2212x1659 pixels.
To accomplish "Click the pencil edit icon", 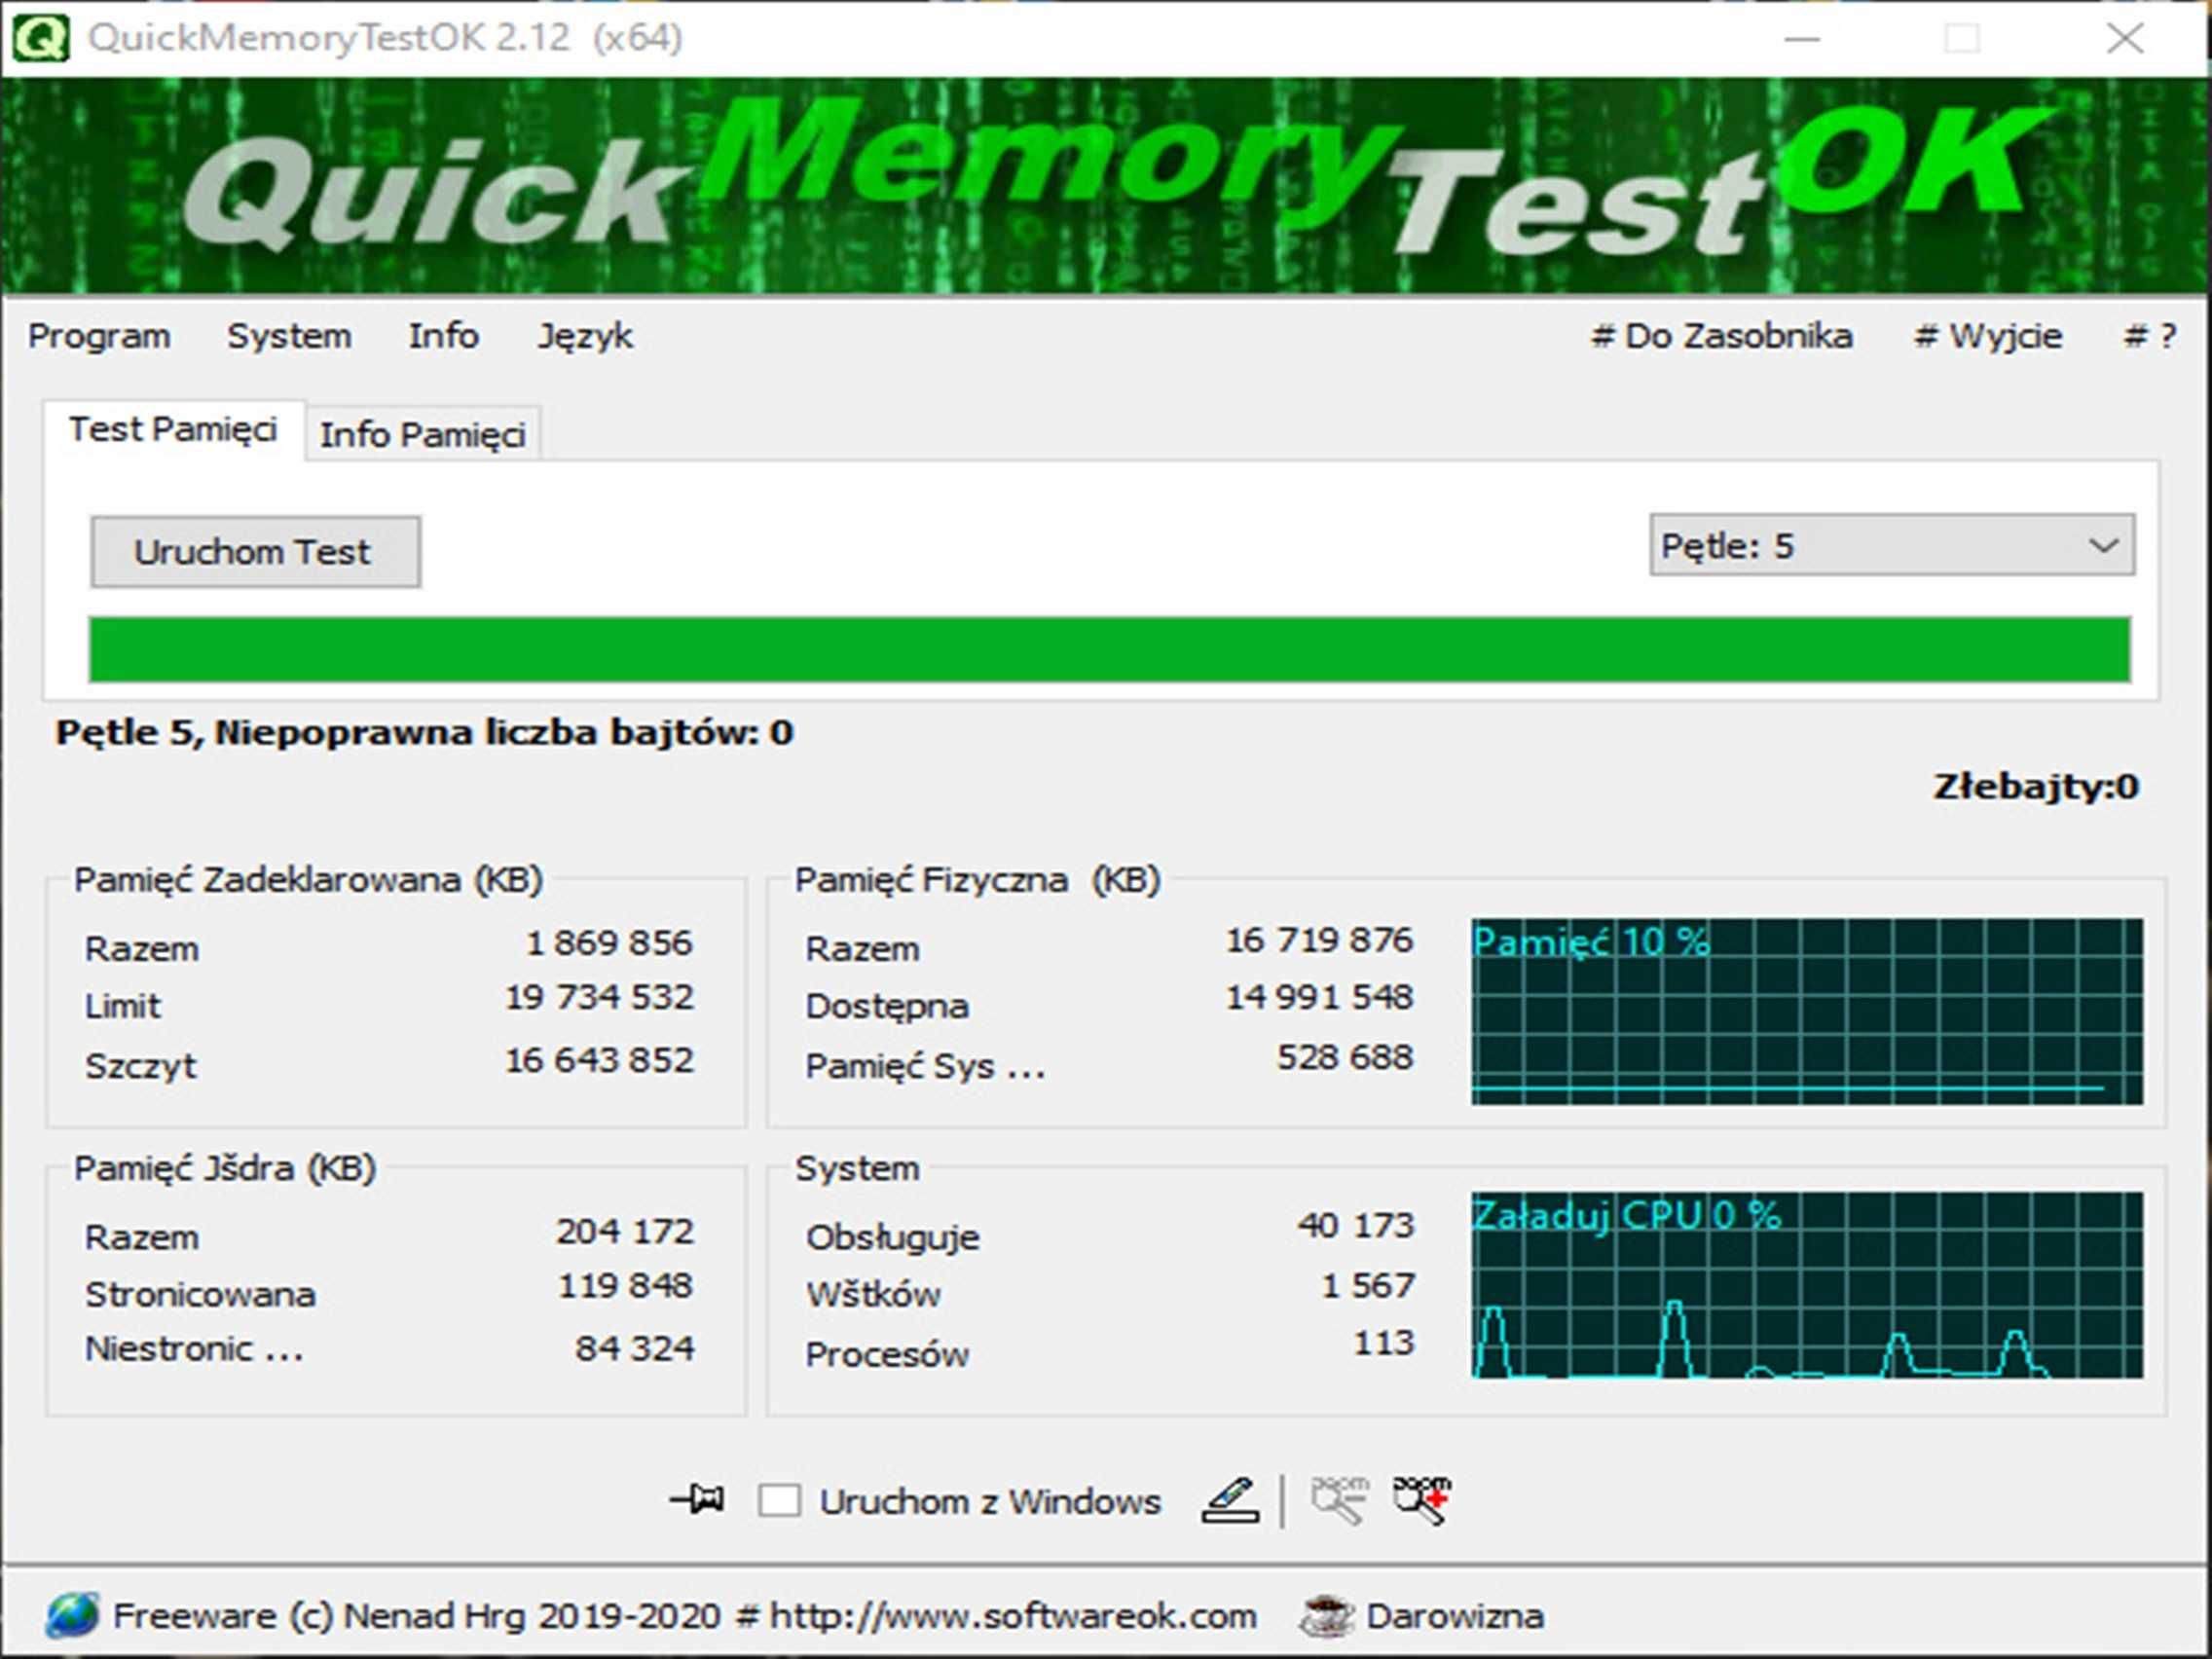I will point(1230,1500).
